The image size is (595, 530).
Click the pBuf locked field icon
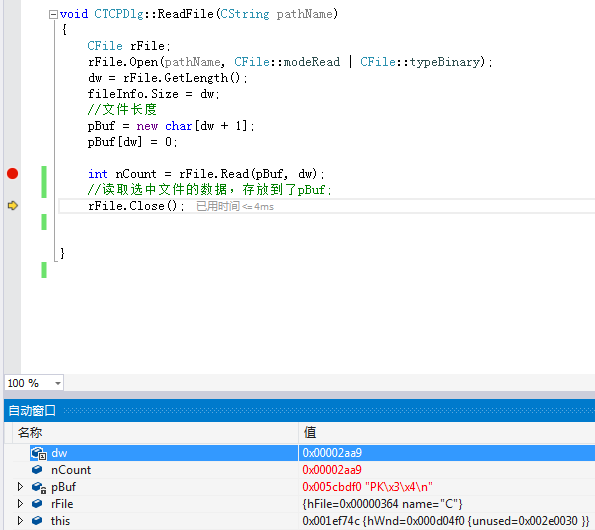point(39,487)
